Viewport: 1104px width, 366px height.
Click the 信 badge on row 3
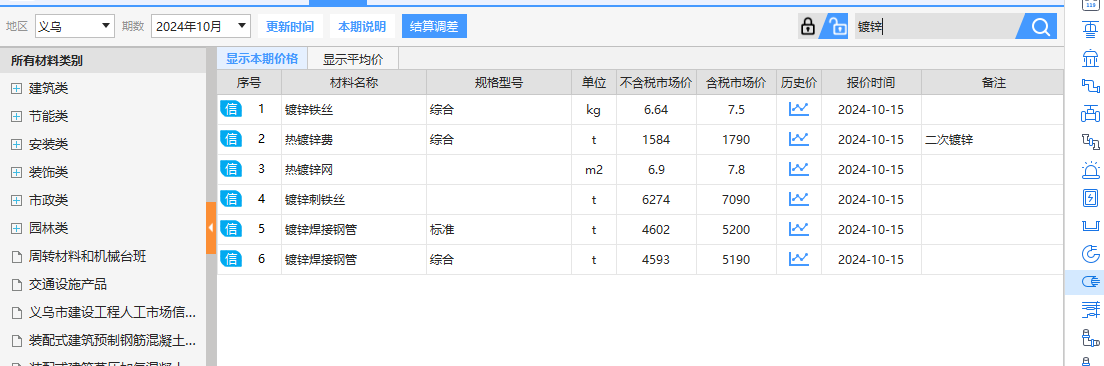pos(231,169)
